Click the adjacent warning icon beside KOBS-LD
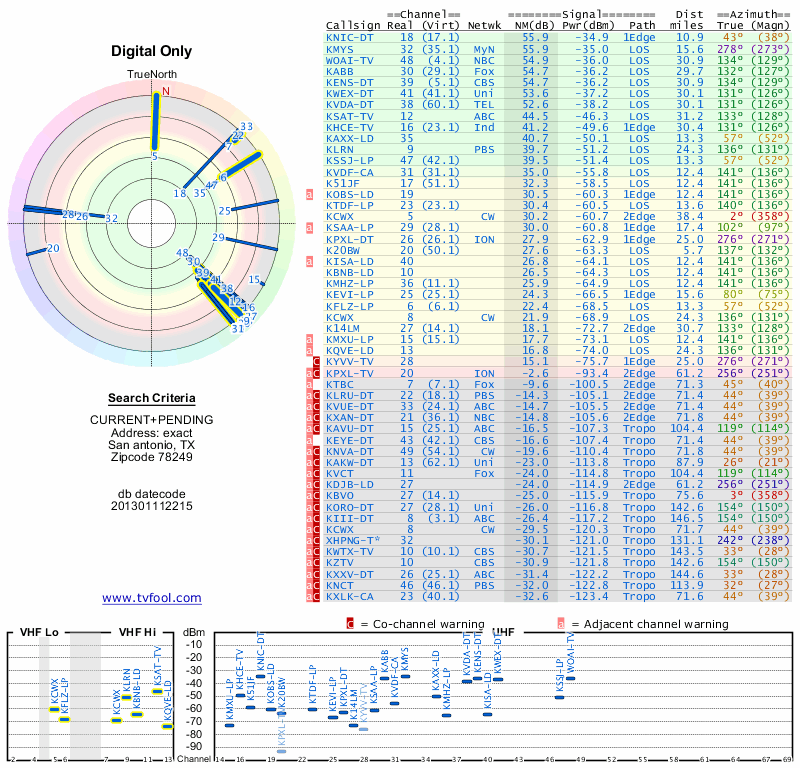 (309, 194)
